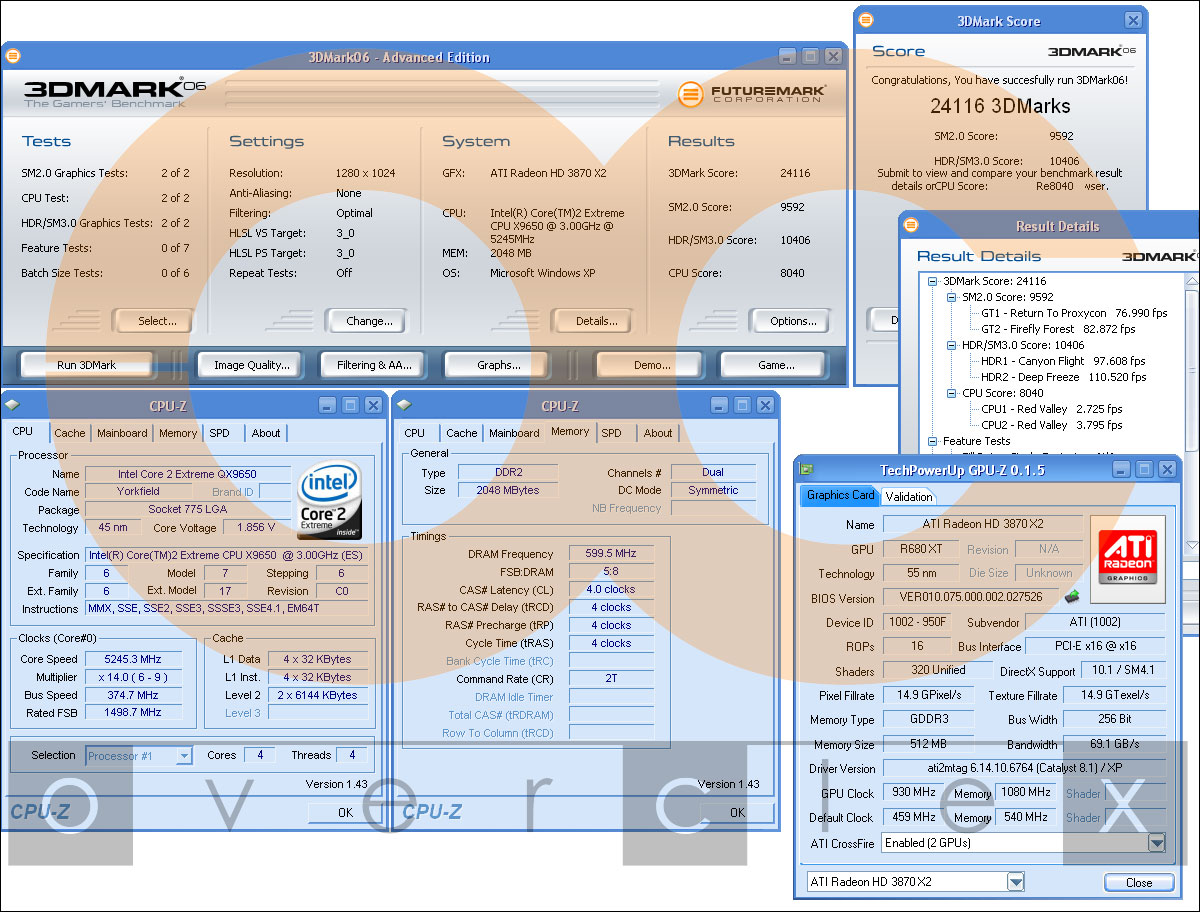
Task: Collapse the SM2.0 Score: 9592 node
Action: 951,297
